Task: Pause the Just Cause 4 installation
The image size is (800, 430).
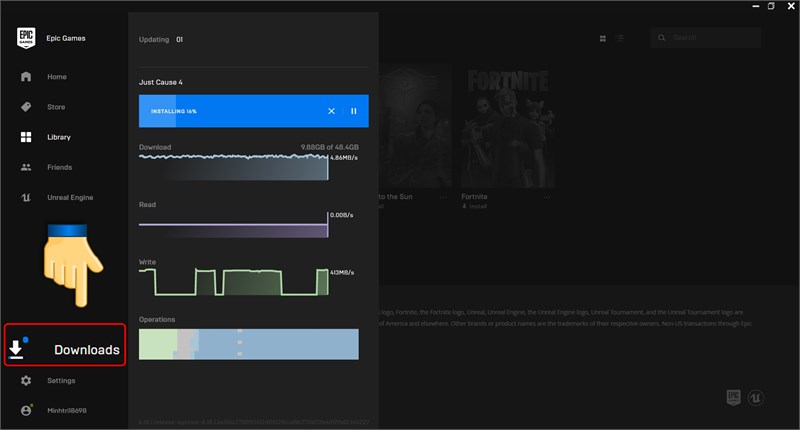Action: pos(354,111)
